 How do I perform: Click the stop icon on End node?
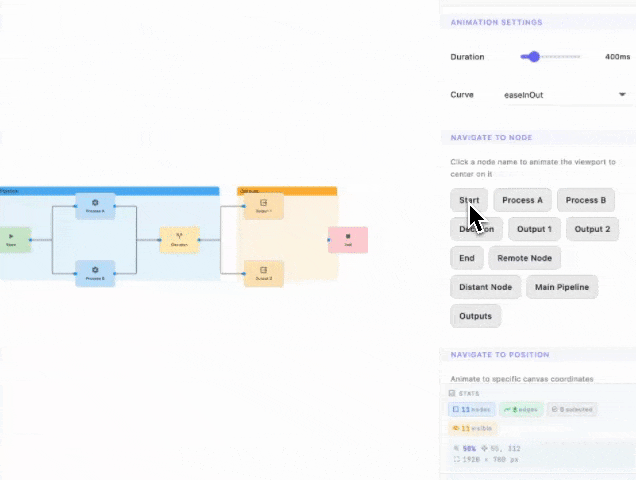(x=348, y=237)
